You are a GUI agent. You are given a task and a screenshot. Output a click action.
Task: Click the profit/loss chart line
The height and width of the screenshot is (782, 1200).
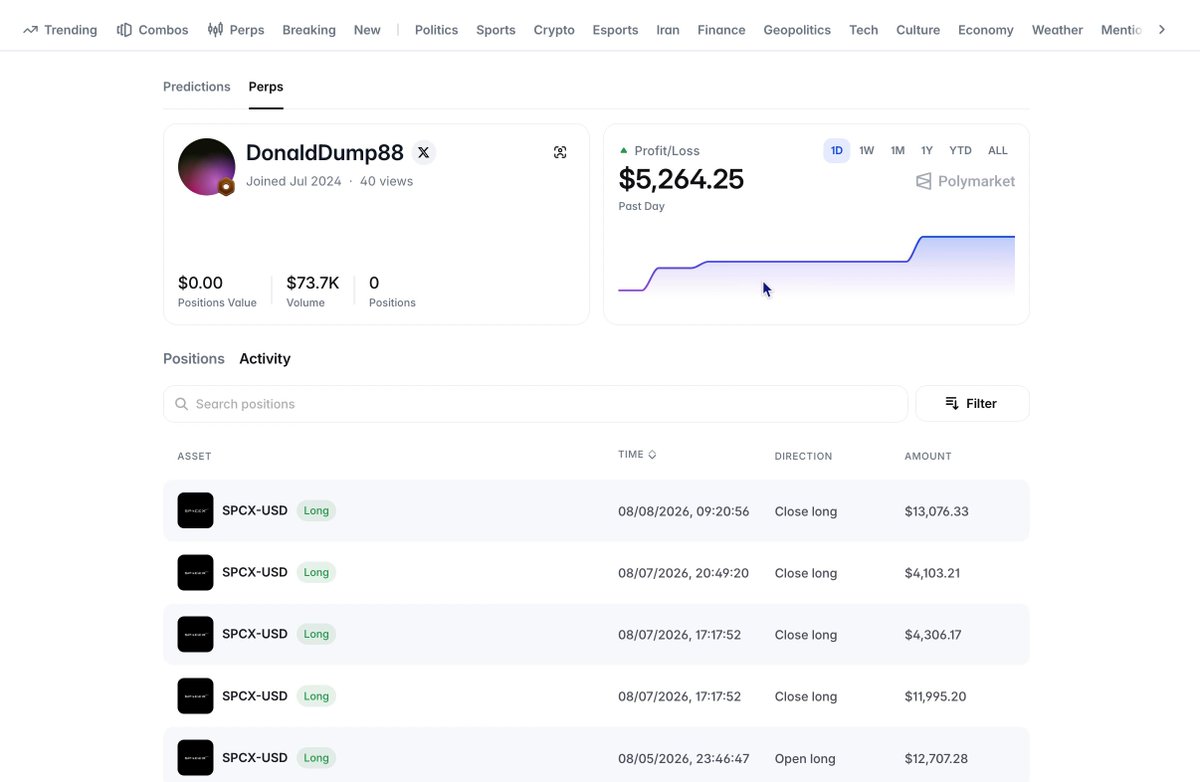[x=807, y=261]
